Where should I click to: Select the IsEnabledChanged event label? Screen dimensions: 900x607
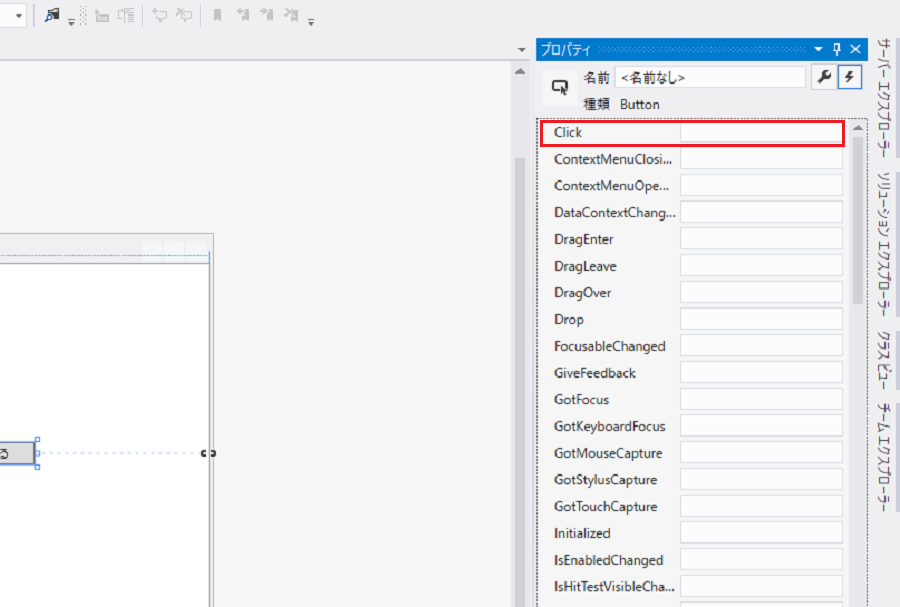(x=608, y=560)
